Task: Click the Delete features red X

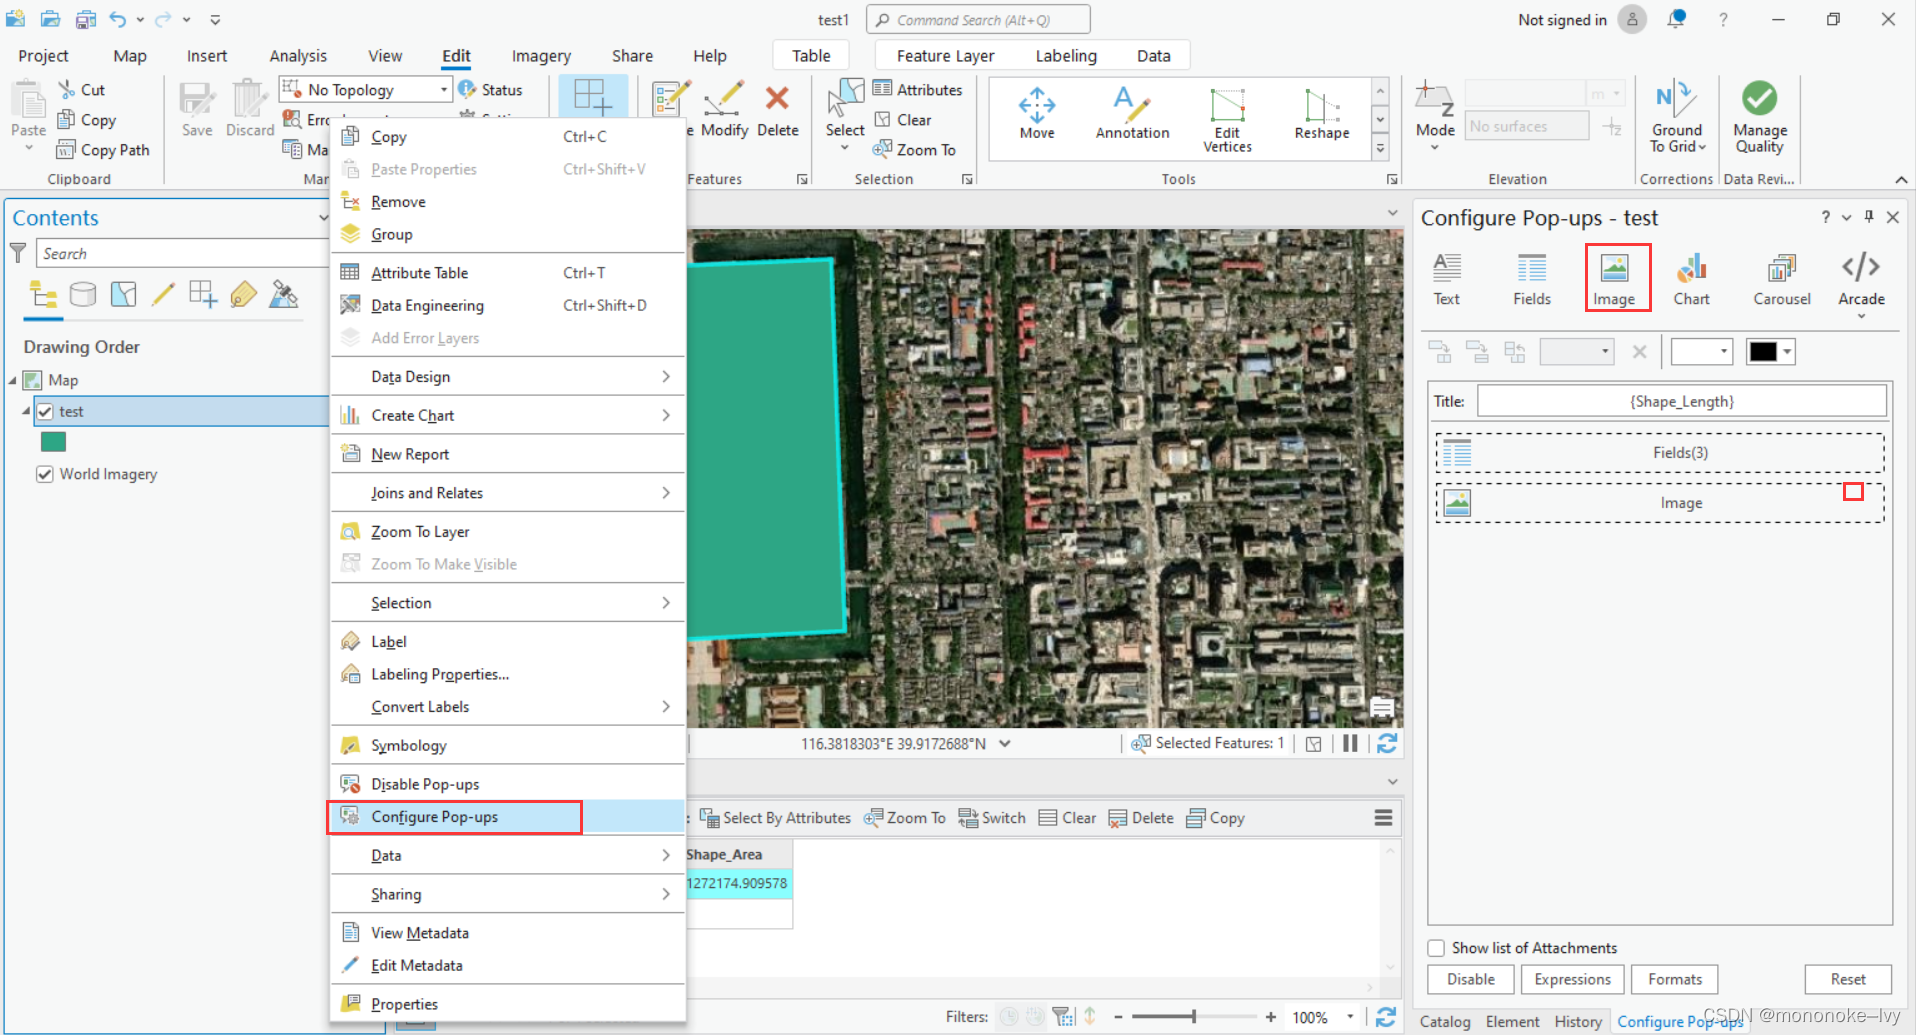Action: tap(777, 110)
